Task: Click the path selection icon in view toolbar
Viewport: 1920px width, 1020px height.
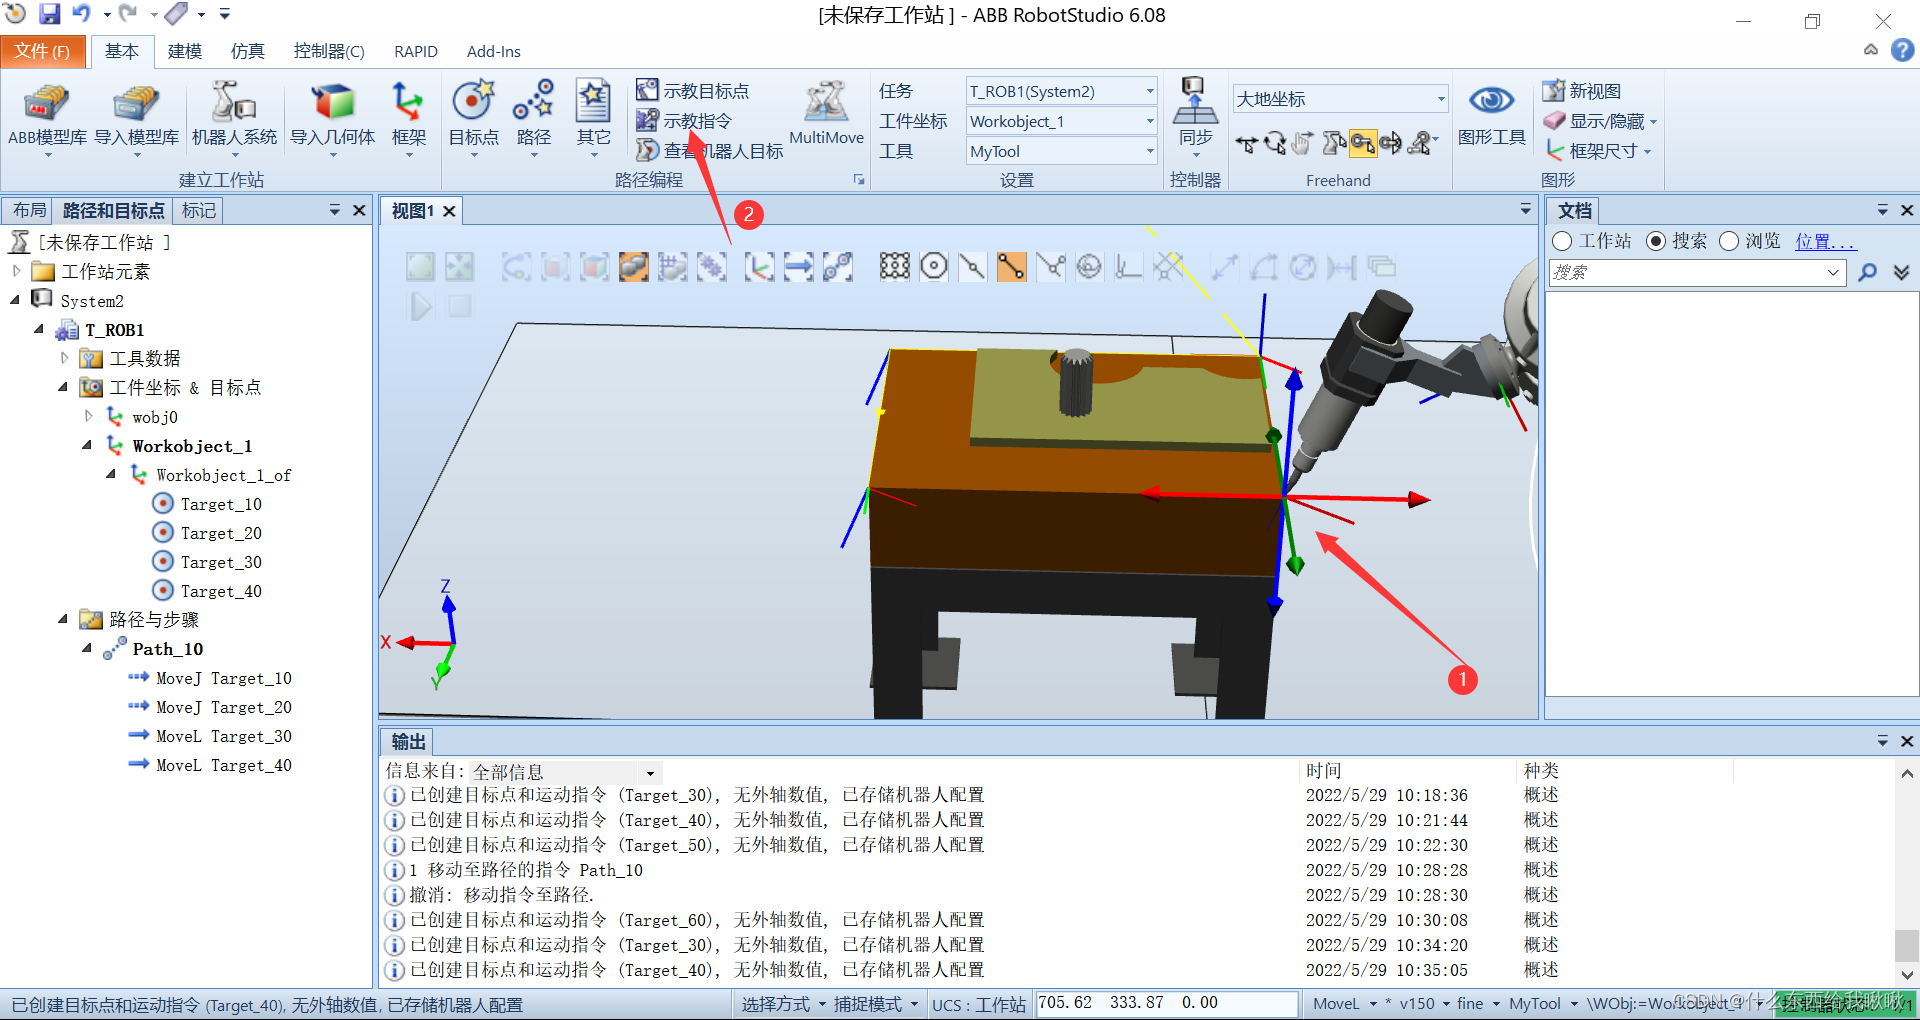Action: tap(837, 266)
